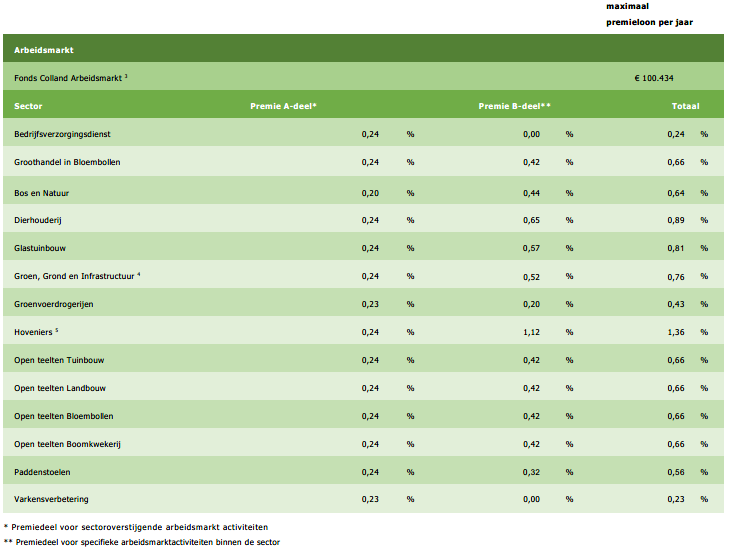The width and height of the screenshot is (730, 548).
Task: Click the Groenvoederdrogerijen total of 0,43
Action: [676, 304]
